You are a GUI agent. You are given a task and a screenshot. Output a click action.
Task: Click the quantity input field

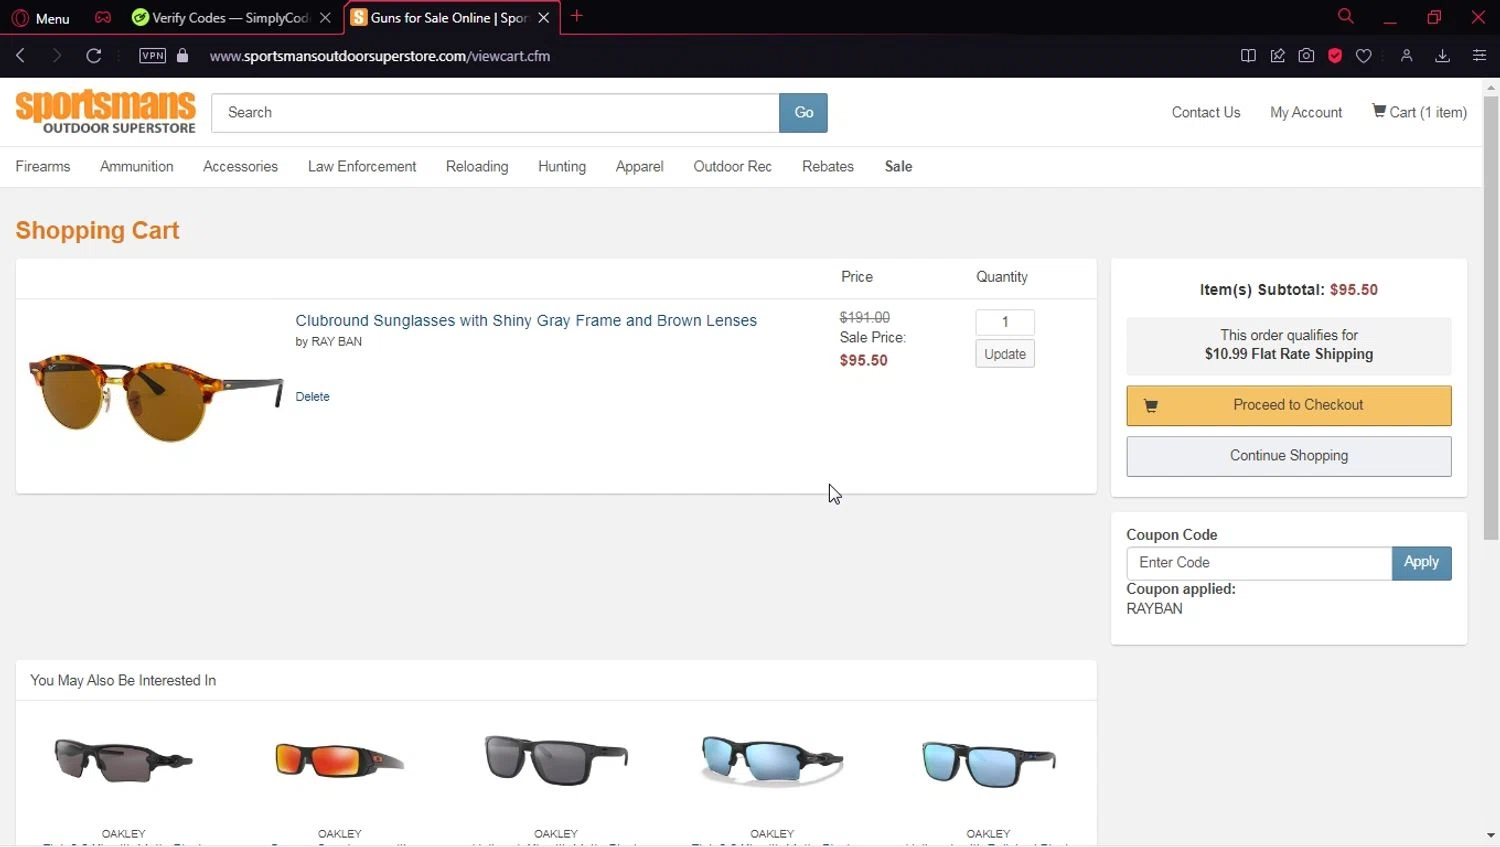click(x=1005, y=322)
